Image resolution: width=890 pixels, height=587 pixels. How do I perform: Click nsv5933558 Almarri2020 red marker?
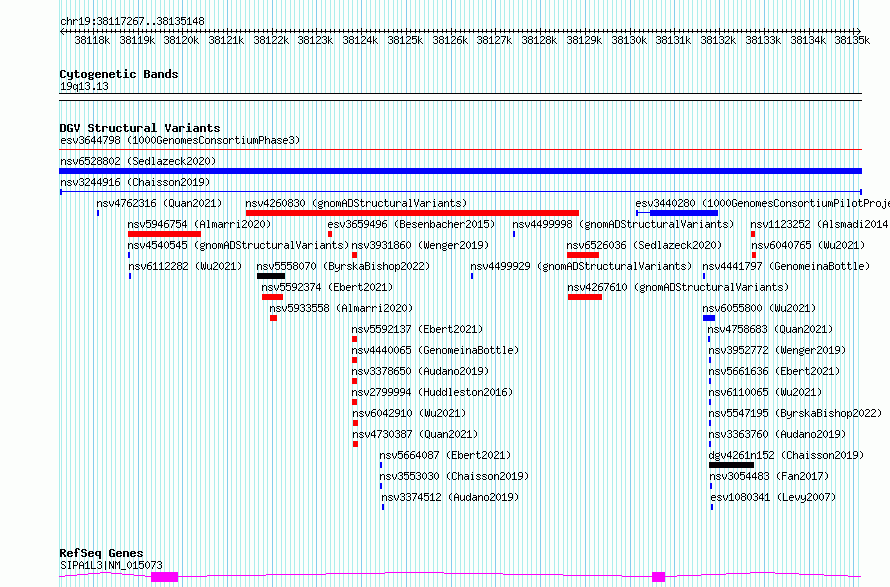pyautogui.click(x=273, y=318)
